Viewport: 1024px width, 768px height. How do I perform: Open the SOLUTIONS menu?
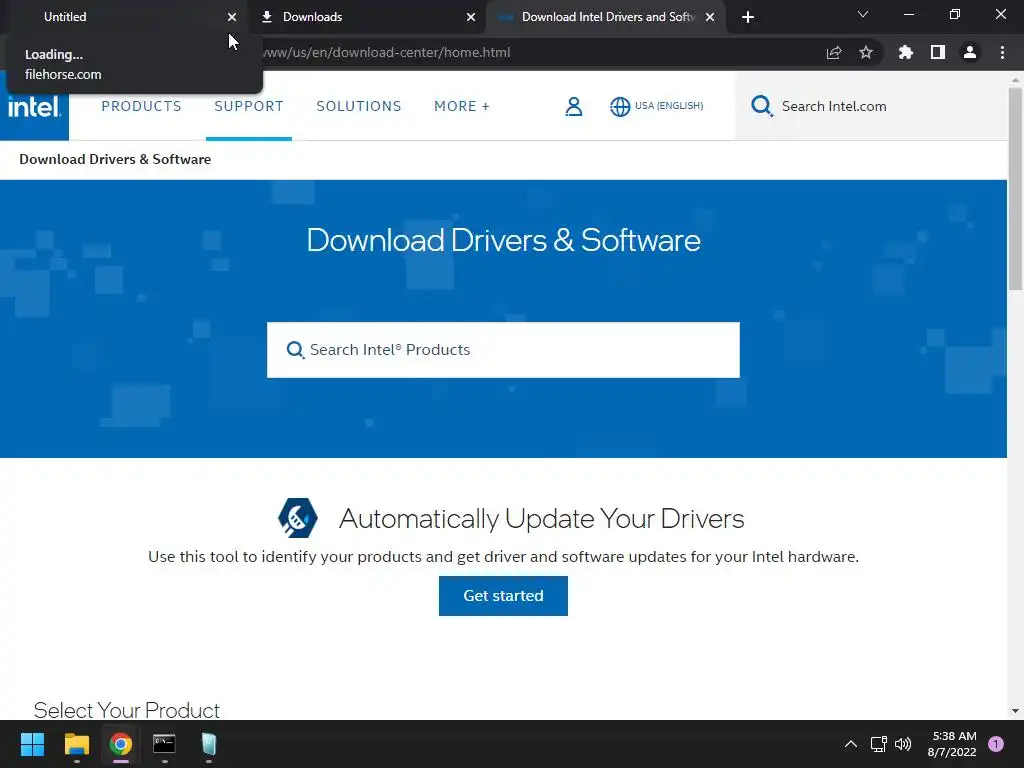point(359,106)
